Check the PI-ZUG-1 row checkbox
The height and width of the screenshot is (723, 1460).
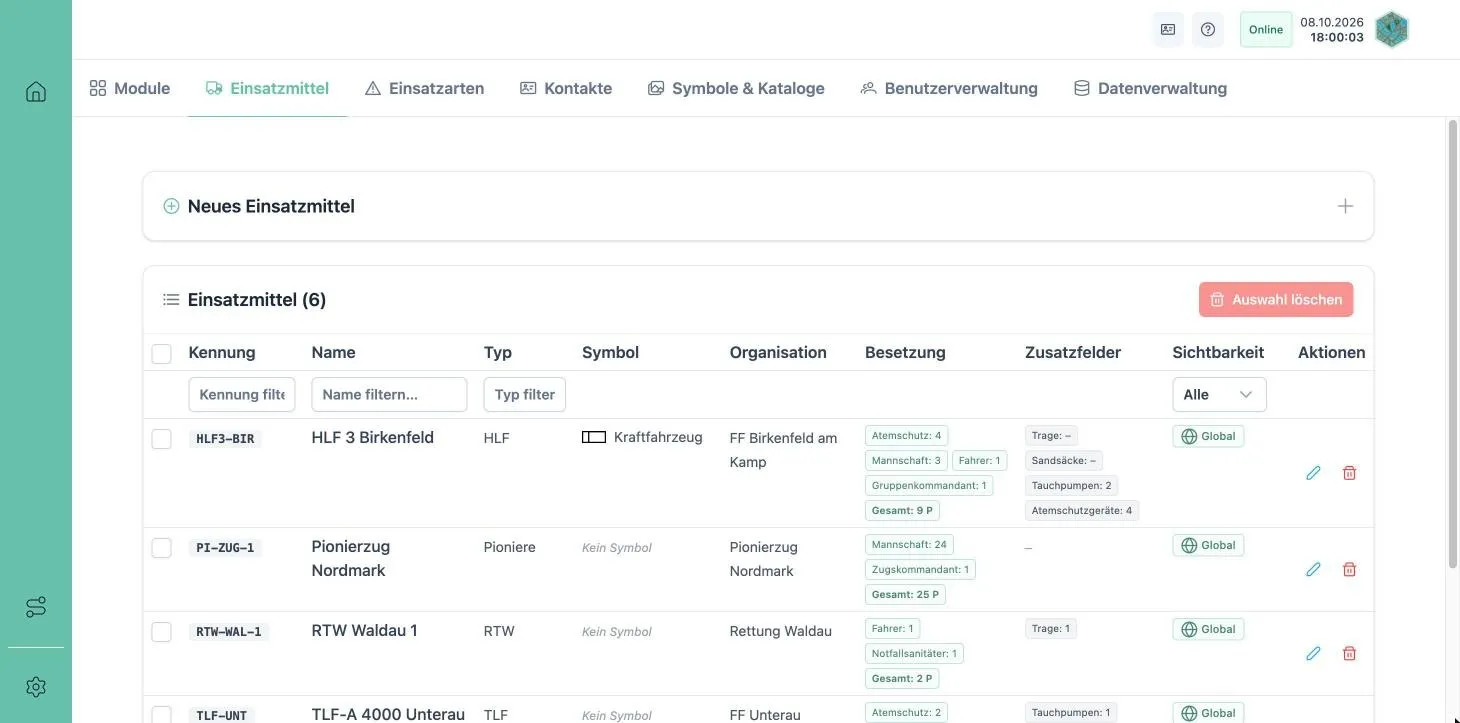161,547
